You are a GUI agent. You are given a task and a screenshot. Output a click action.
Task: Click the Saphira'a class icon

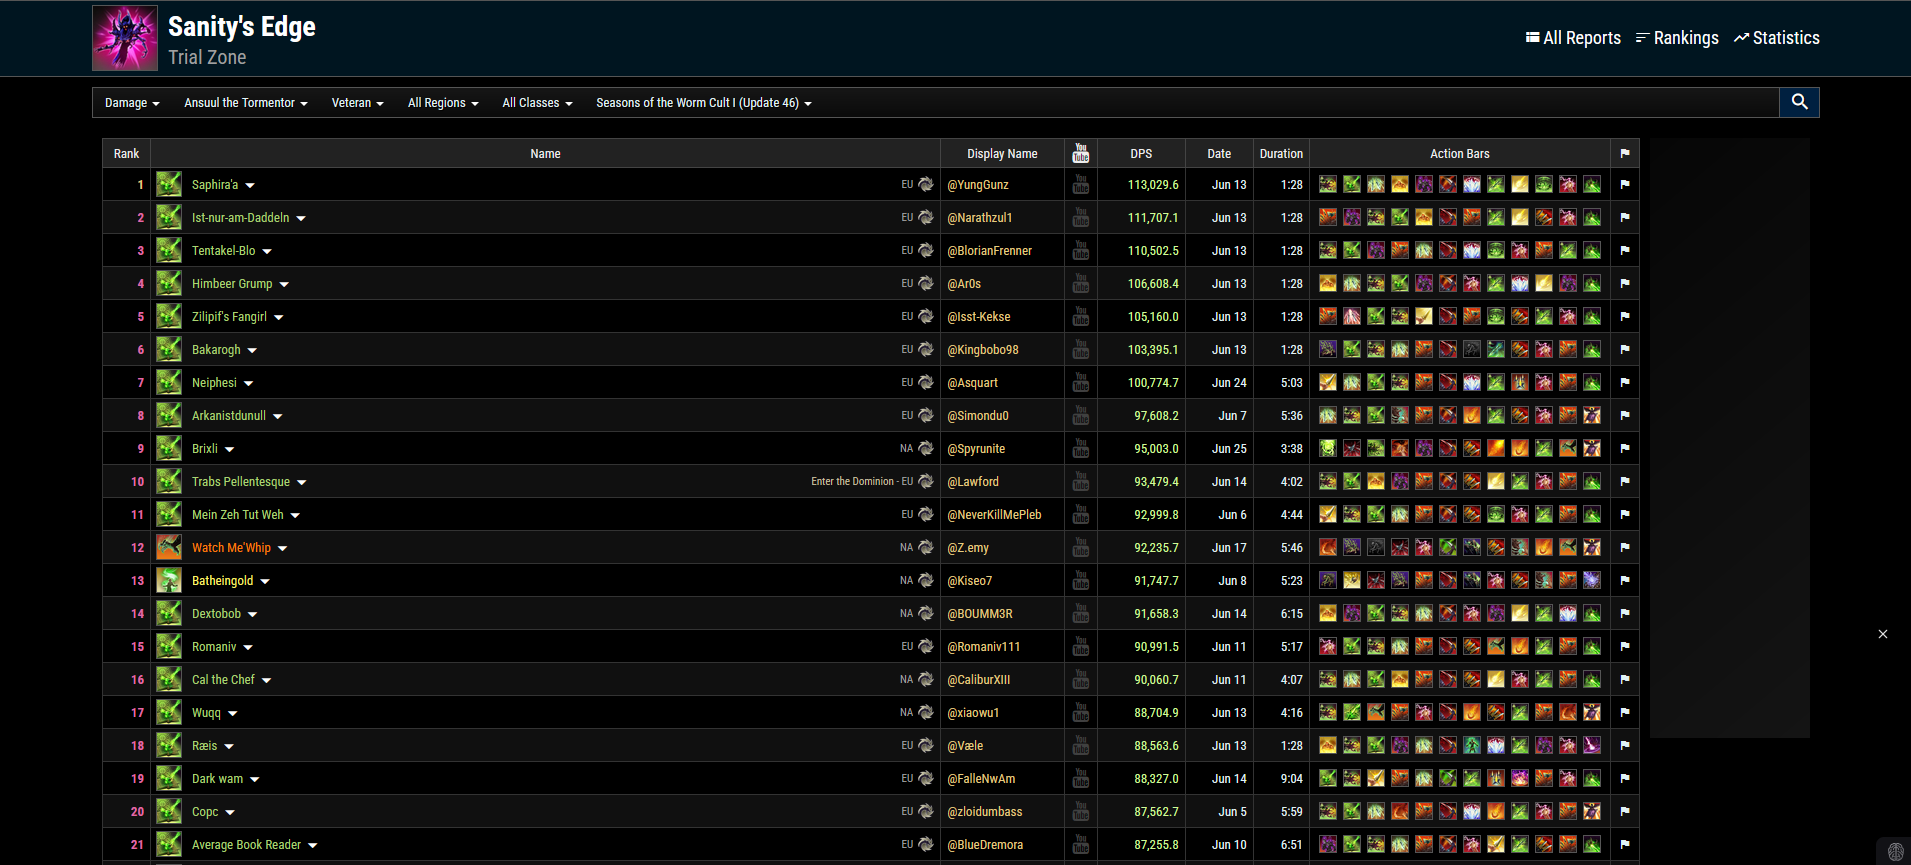tap(169, 184)
